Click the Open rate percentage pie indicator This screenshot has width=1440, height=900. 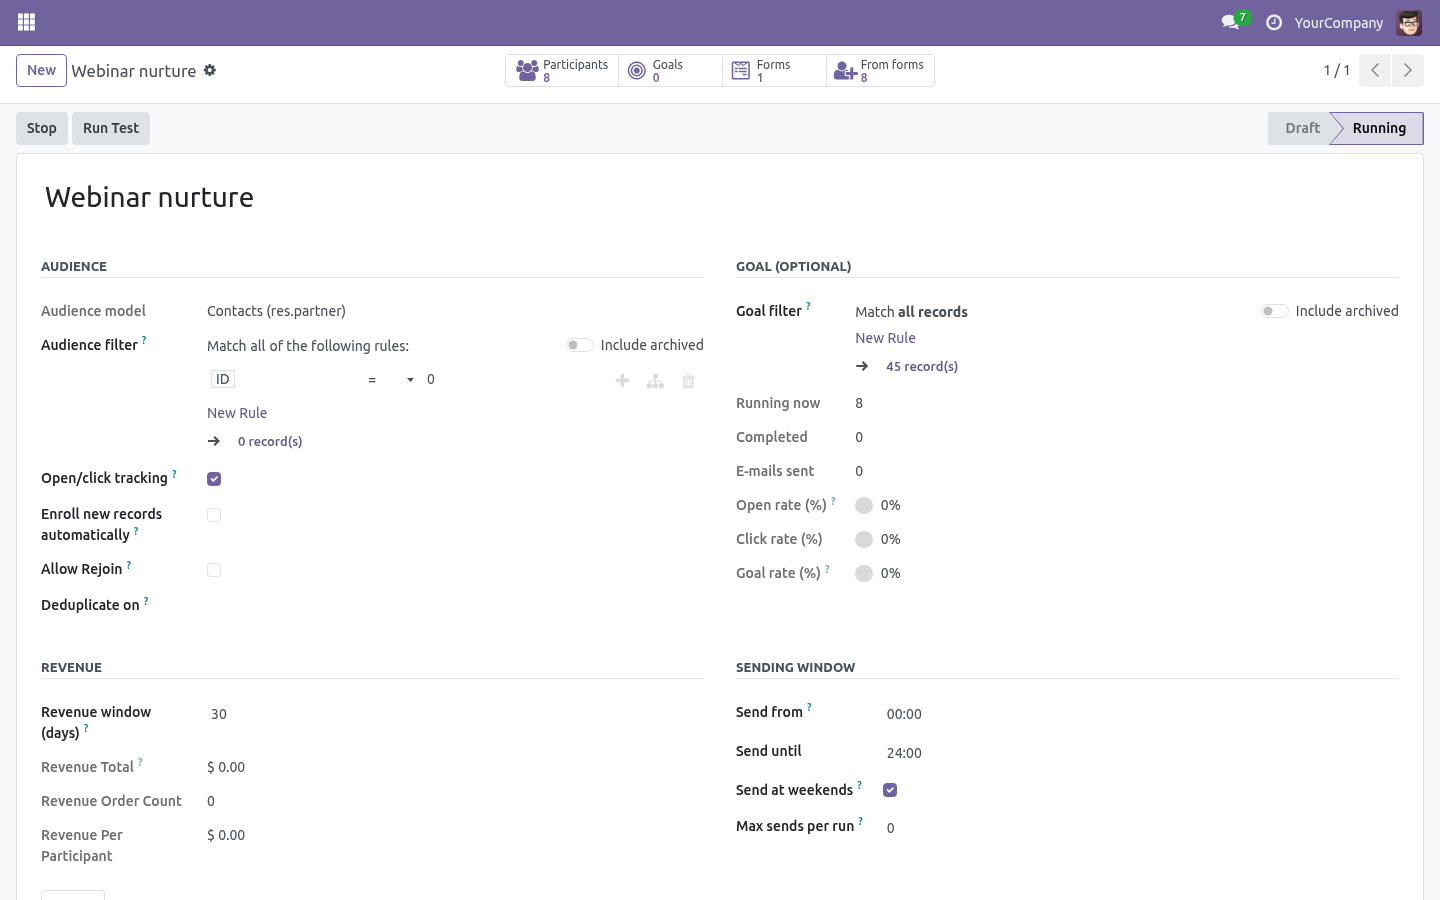(x=864, y=505)
